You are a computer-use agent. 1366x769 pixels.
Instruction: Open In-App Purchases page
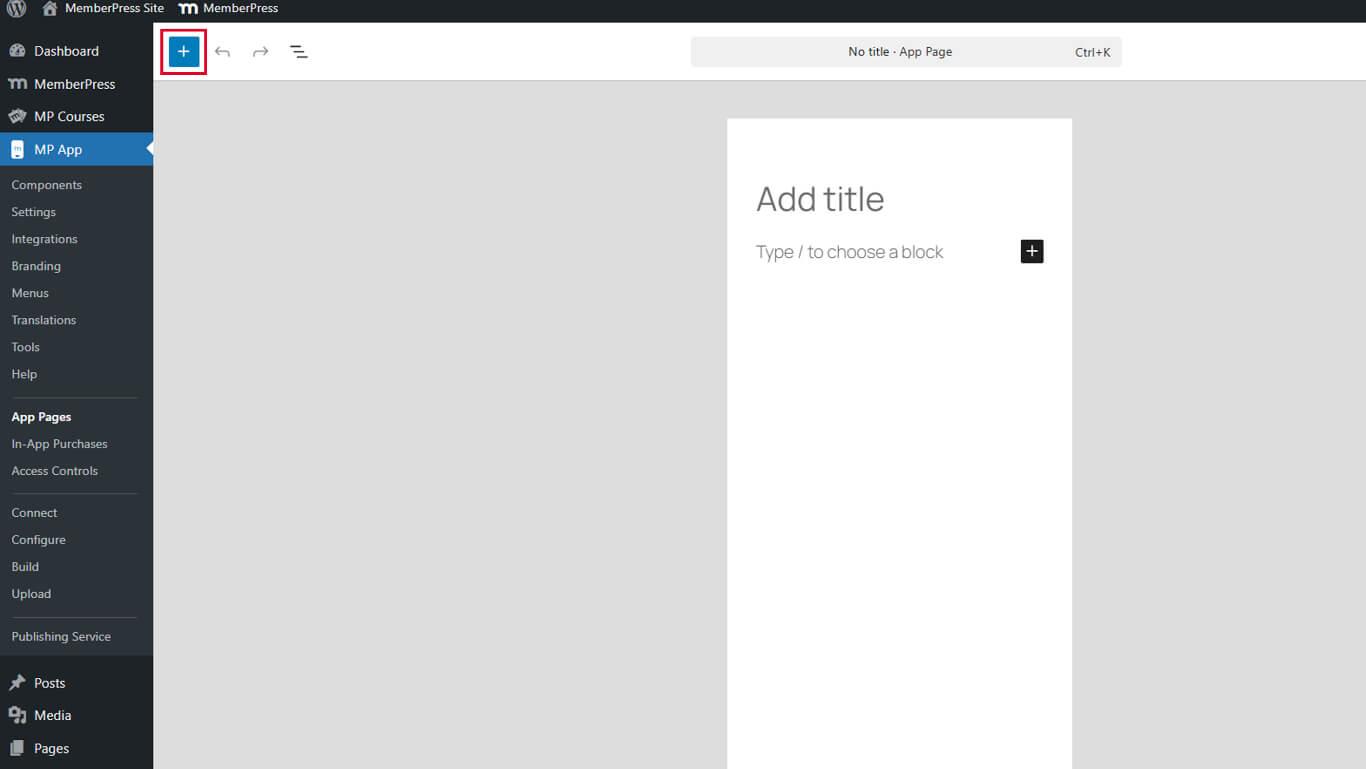pyautogui.click(x=59, y=444)
